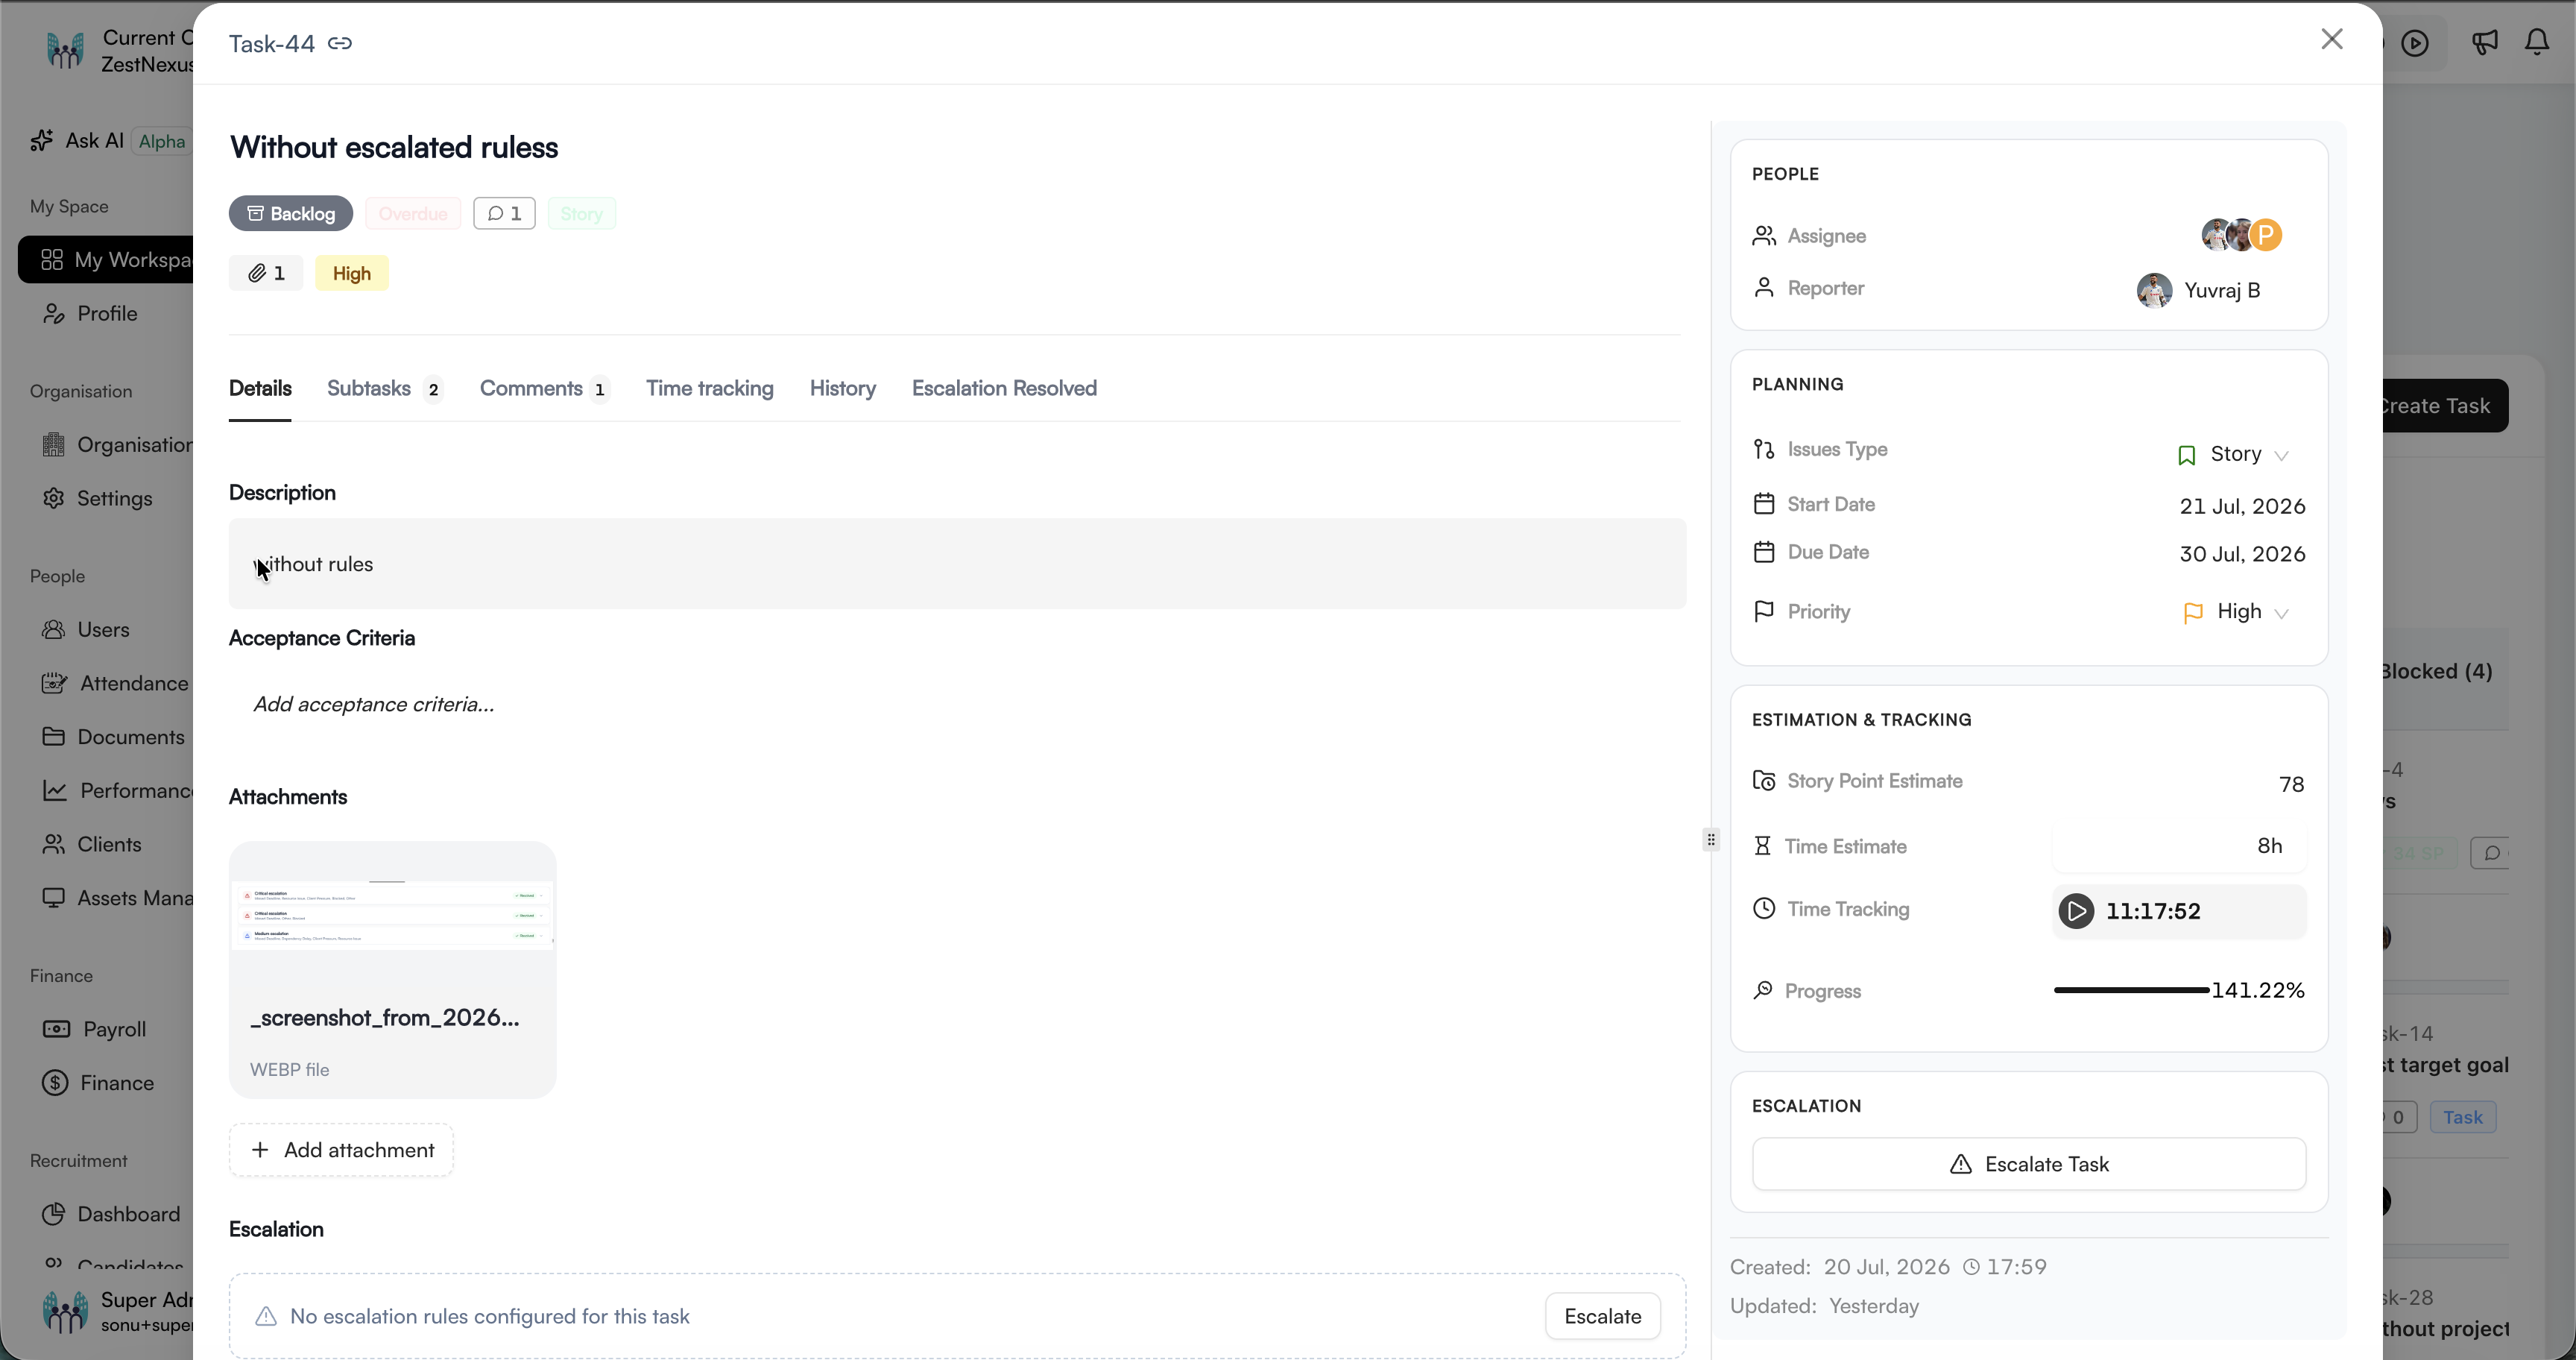
Task: Click the Add acceptance criteria field
Action: click(374, 704)
